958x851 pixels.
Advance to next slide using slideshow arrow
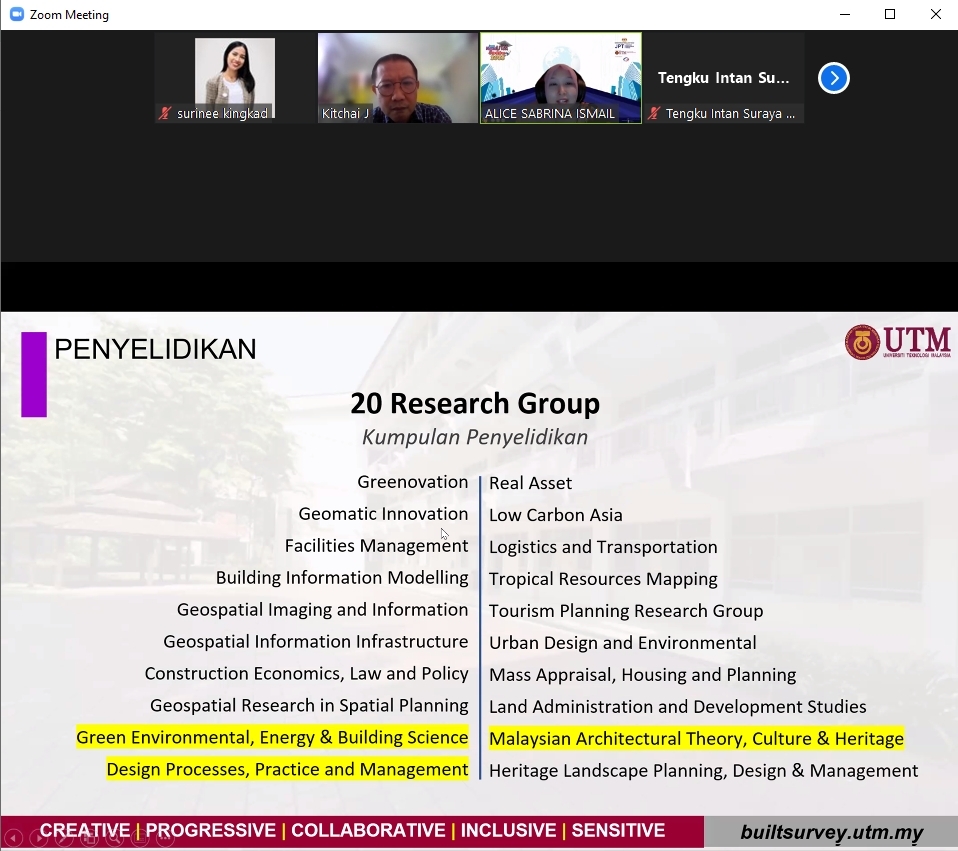coord(38,838)
